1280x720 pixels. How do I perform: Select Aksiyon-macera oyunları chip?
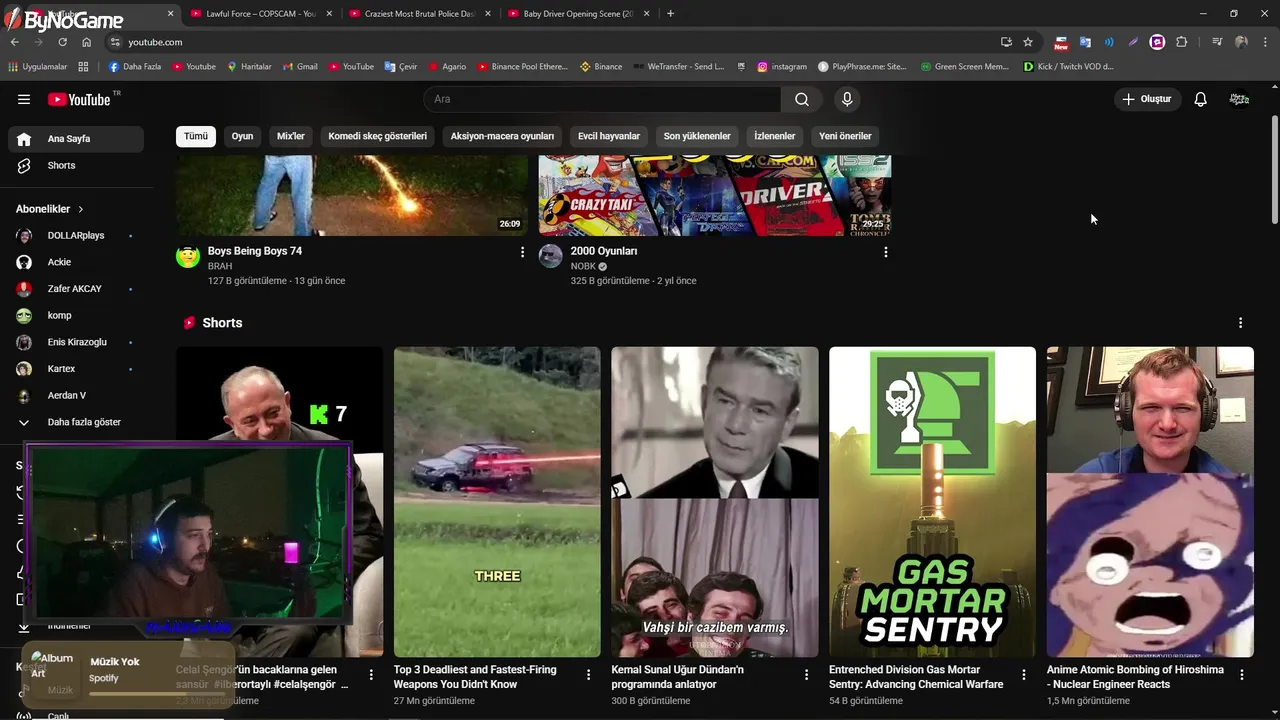pyautogui.click(x=502, y=136)
